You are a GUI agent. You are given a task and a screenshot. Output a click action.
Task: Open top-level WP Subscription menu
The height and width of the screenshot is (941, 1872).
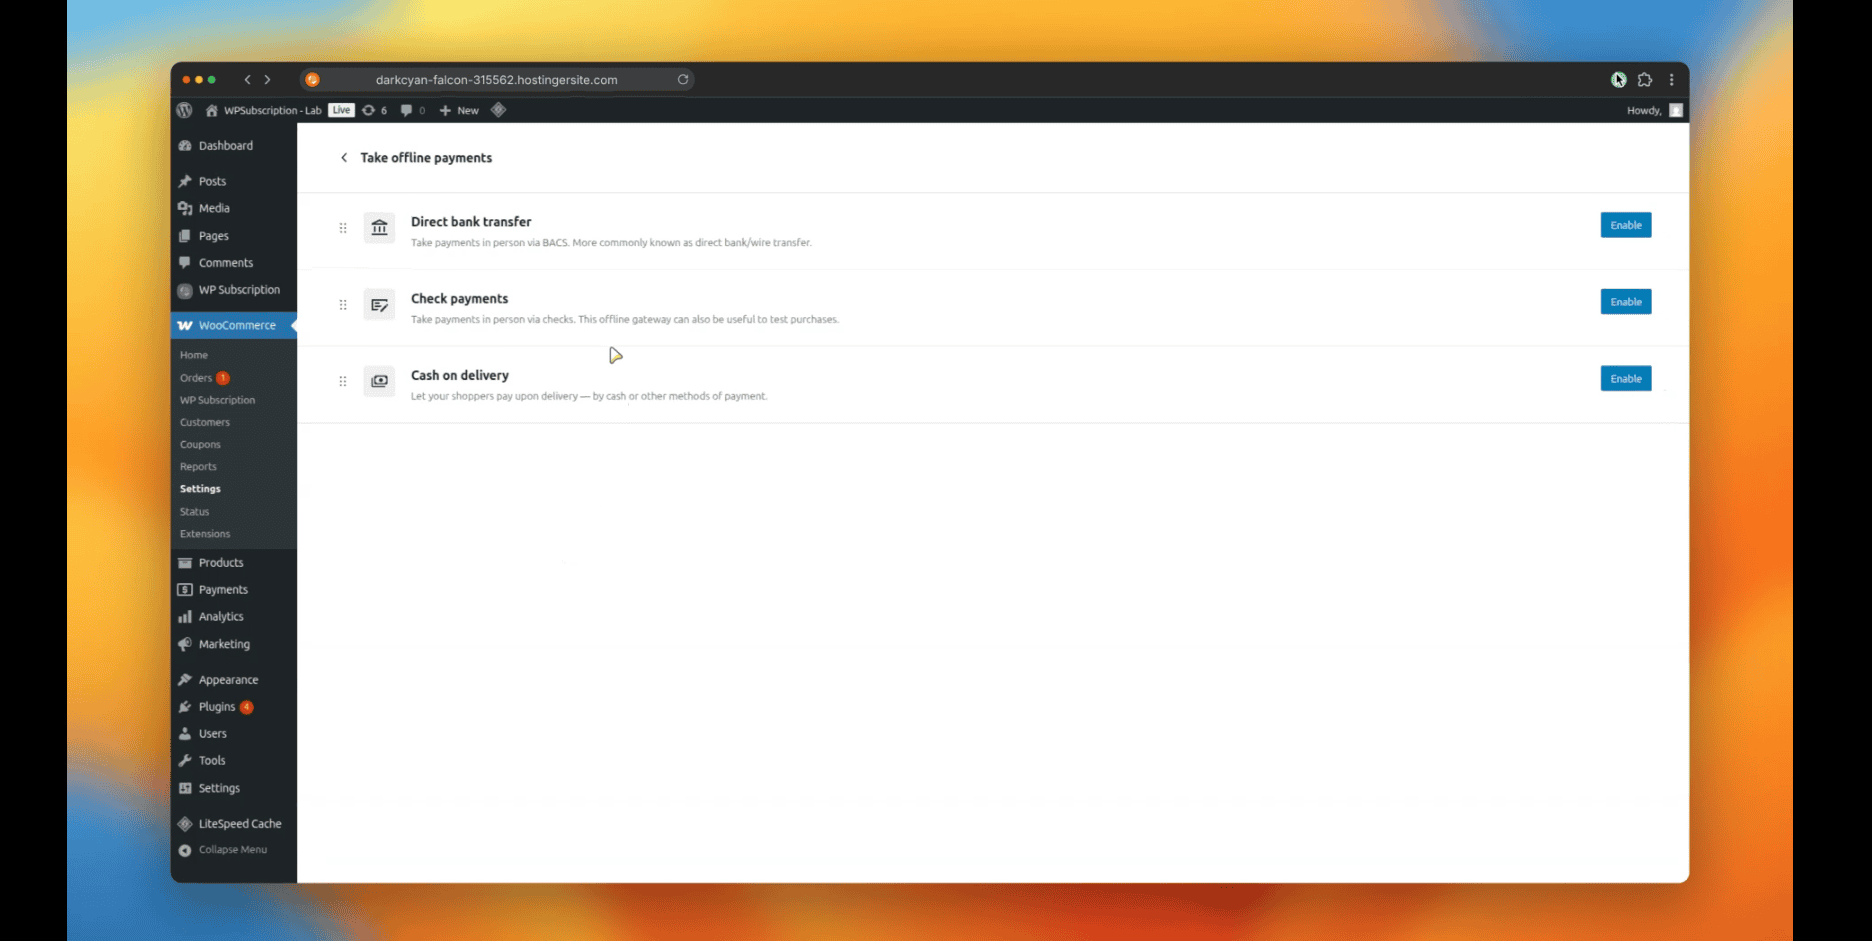[x=233, y=290]
